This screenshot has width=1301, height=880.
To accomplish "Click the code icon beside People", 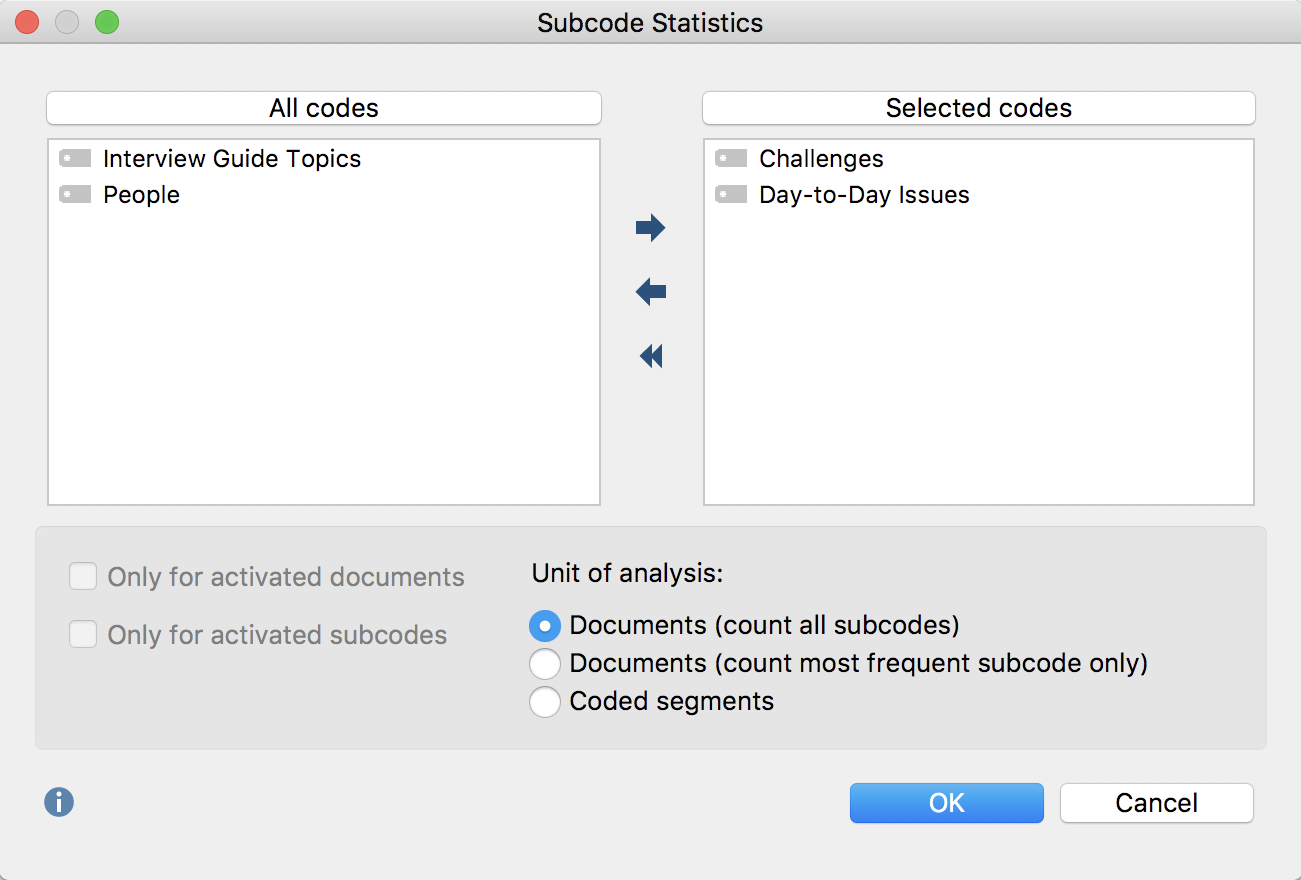I will tap(75, 194).
